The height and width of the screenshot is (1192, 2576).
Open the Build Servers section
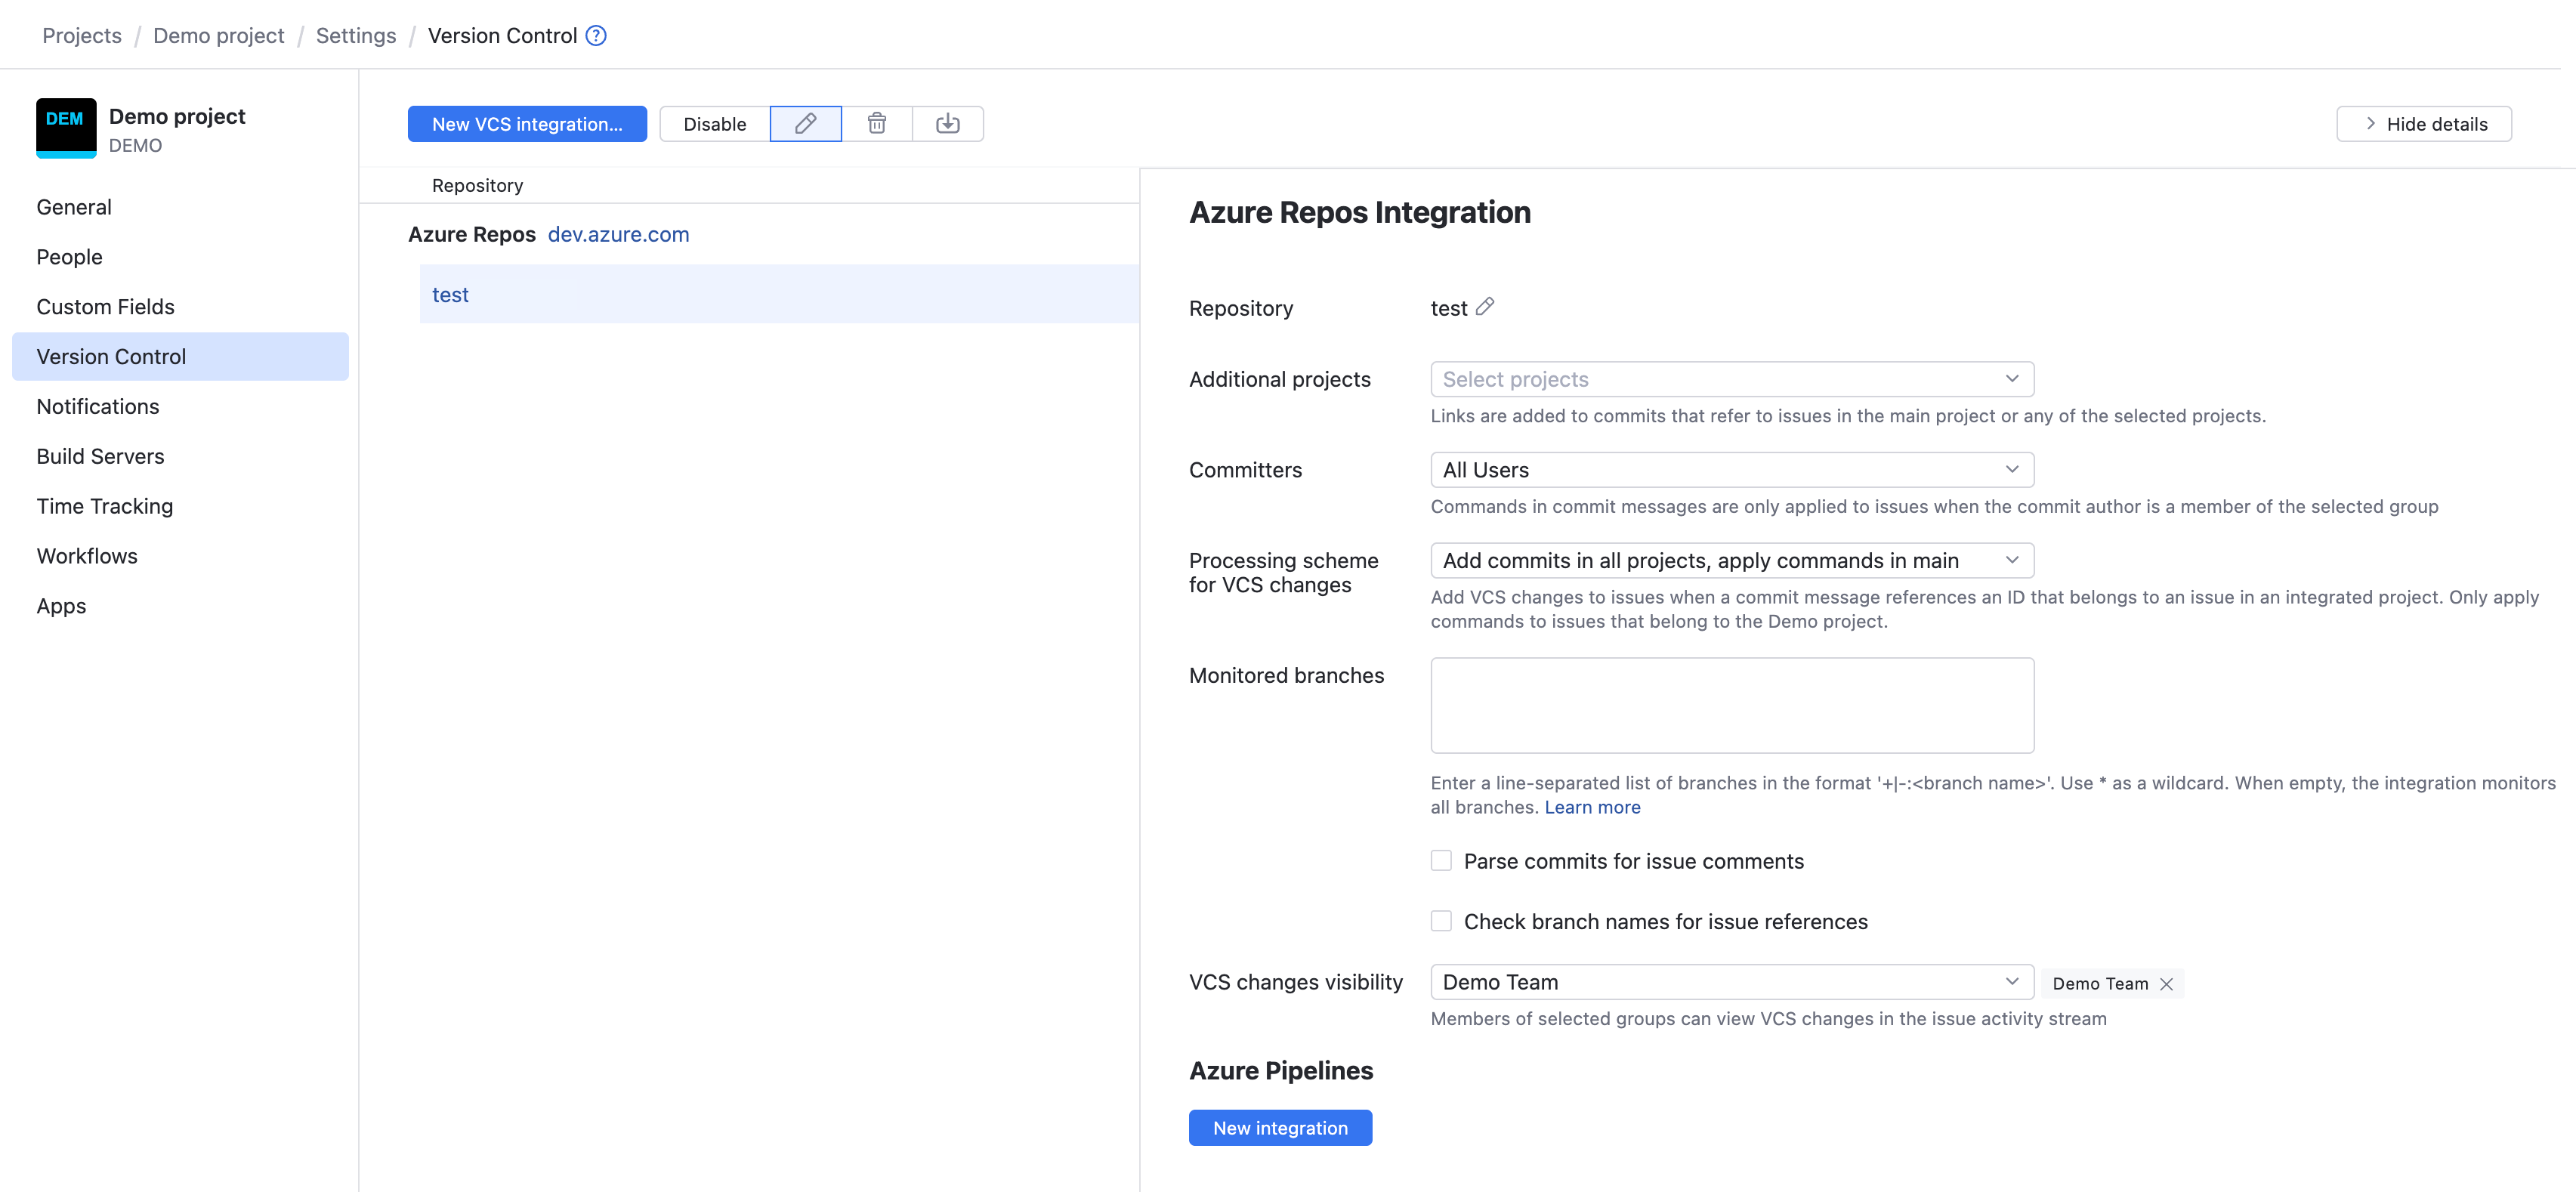[180, 457]
